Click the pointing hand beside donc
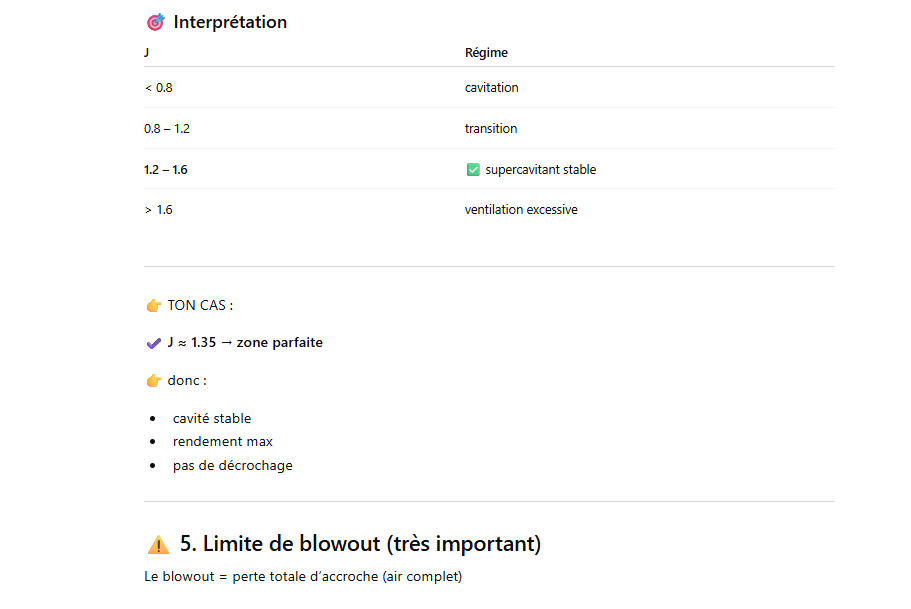911x609 pixels. pos(154,381)
